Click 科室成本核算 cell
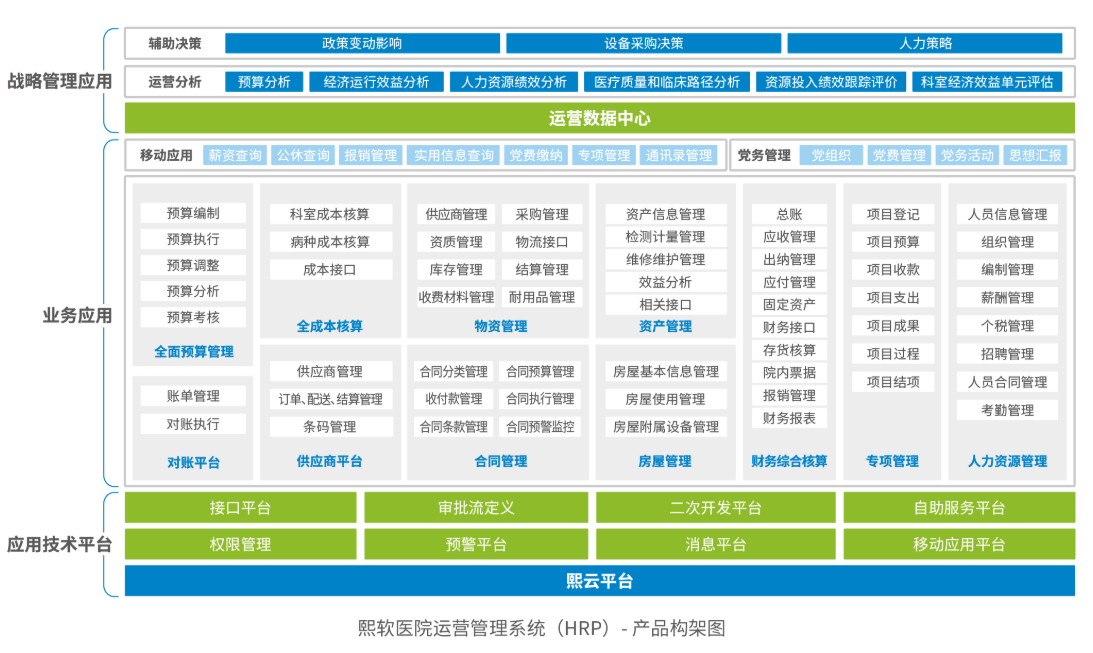1093x653 pixels. (x=330, y=214)
